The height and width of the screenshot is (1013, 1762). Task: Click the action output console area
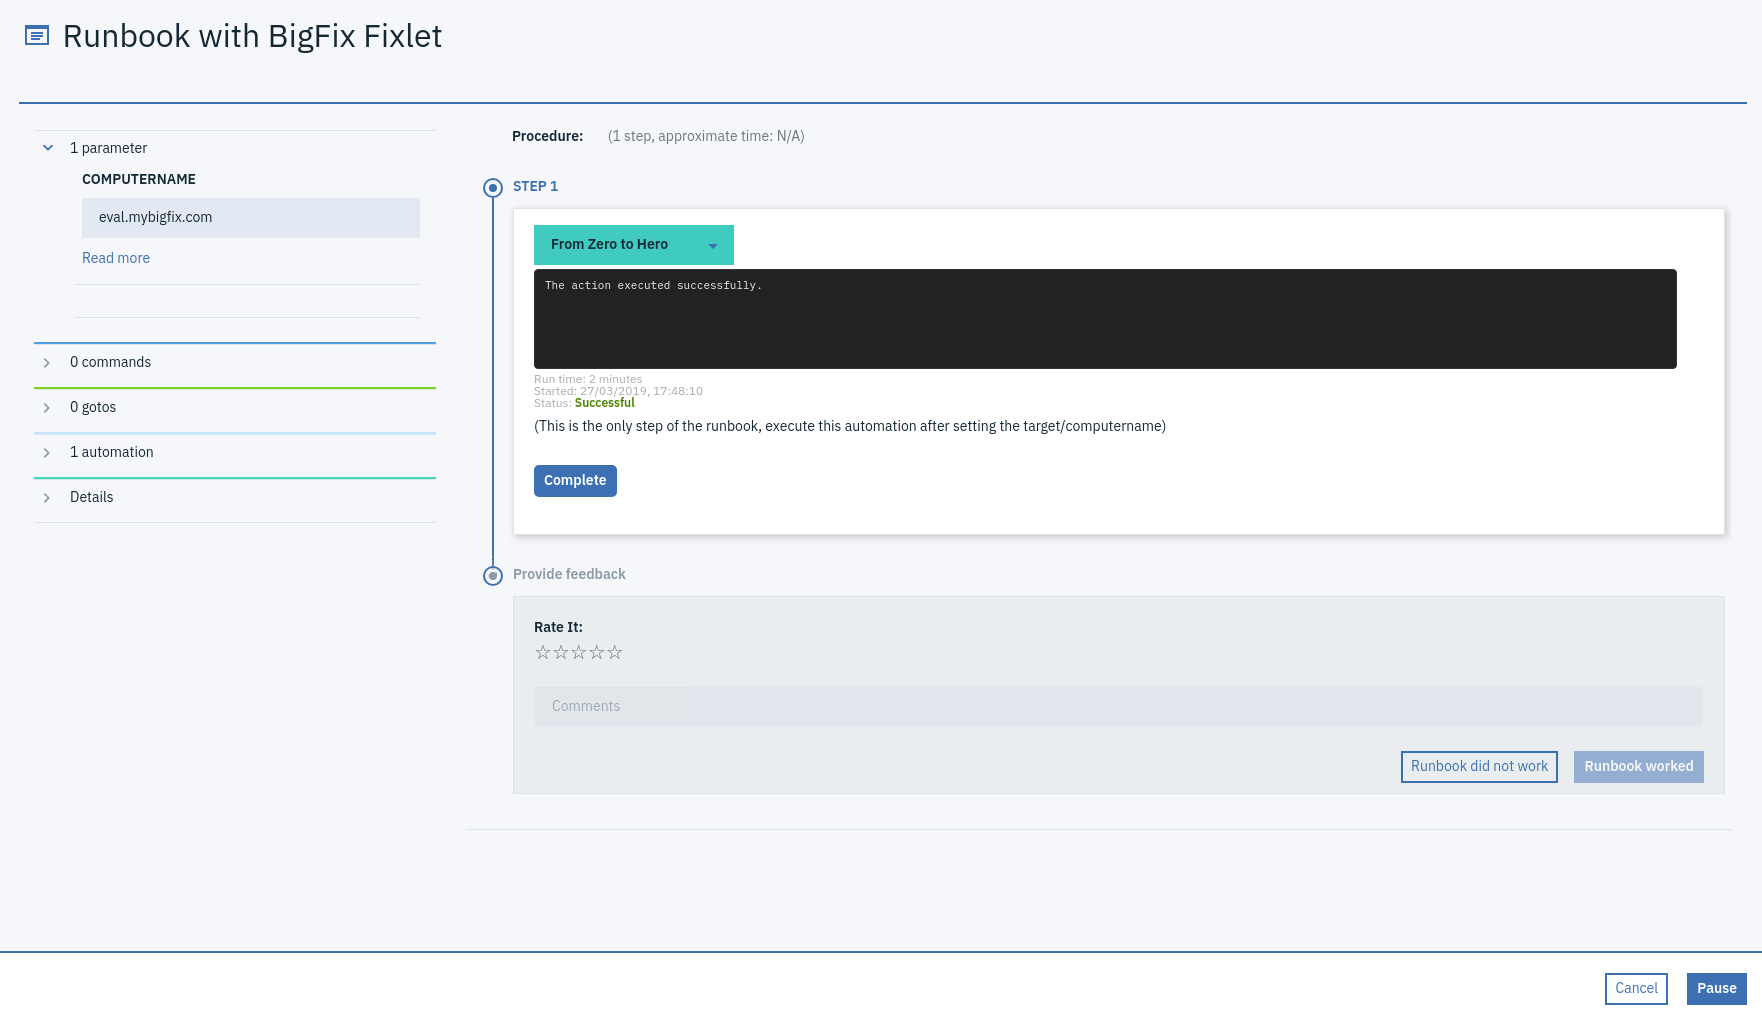(x=1105, y=319)
